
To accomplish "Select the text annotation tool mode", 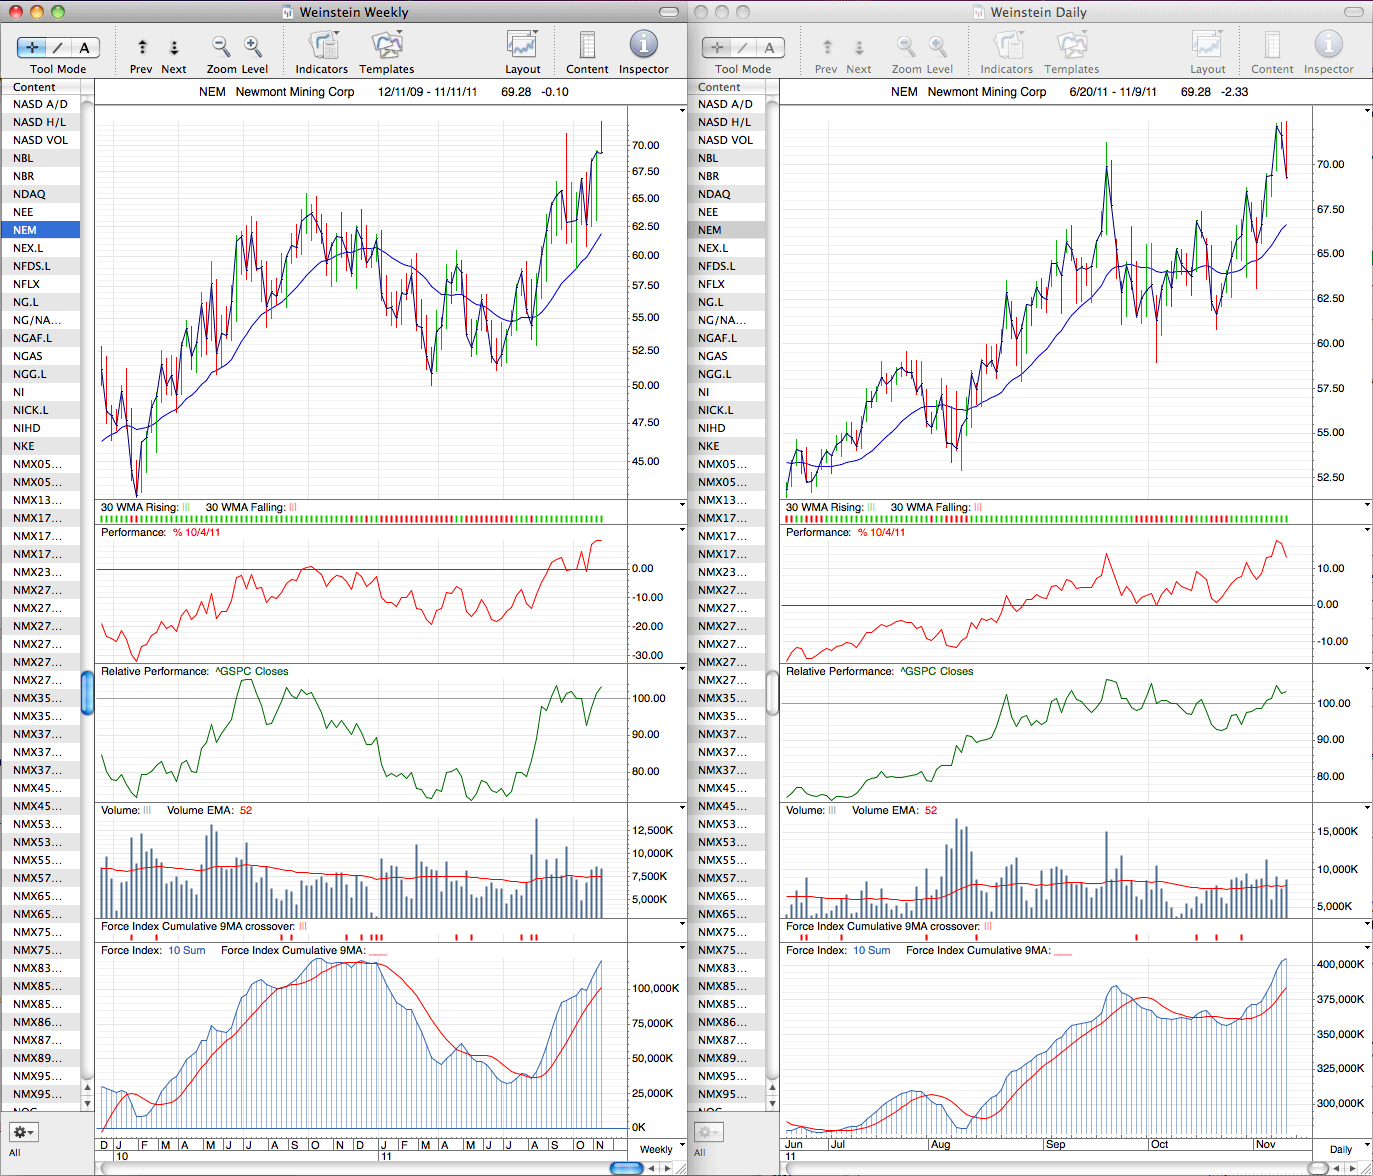I will pos(85,47).
